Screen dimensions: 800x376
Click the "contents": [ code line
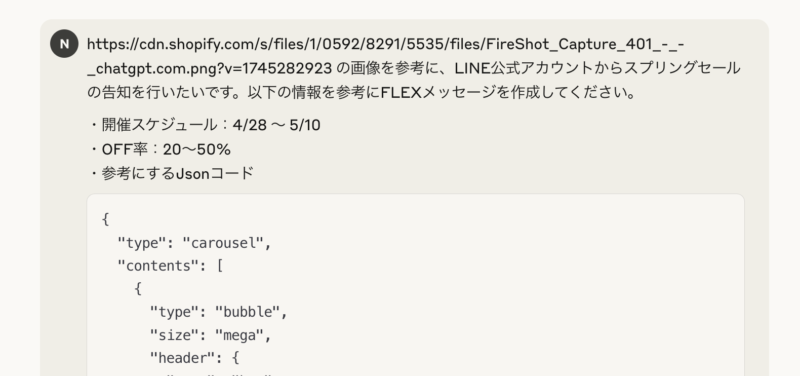point(170,266)
